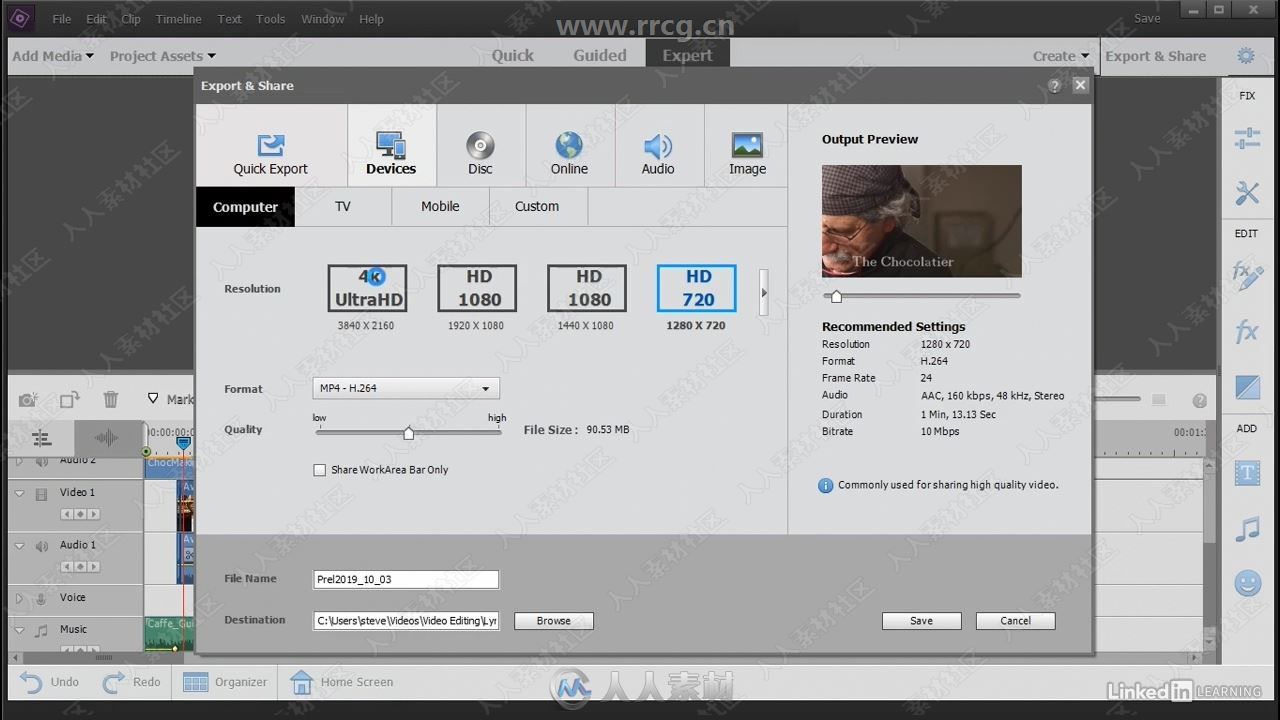The width and height of the screenshot is (1280, 720).
Task: Show more resolution presets arrow
Action: coord(764,292)
